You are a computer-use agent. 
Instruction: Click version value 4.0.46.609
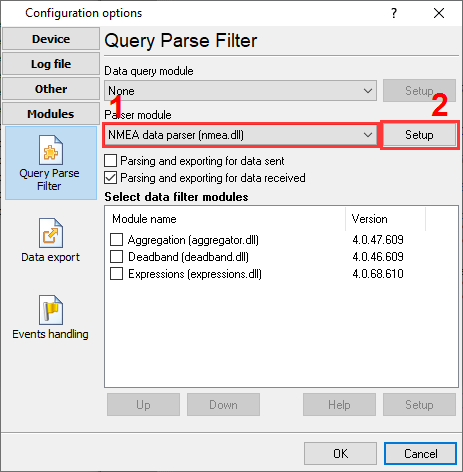point(378,257)
